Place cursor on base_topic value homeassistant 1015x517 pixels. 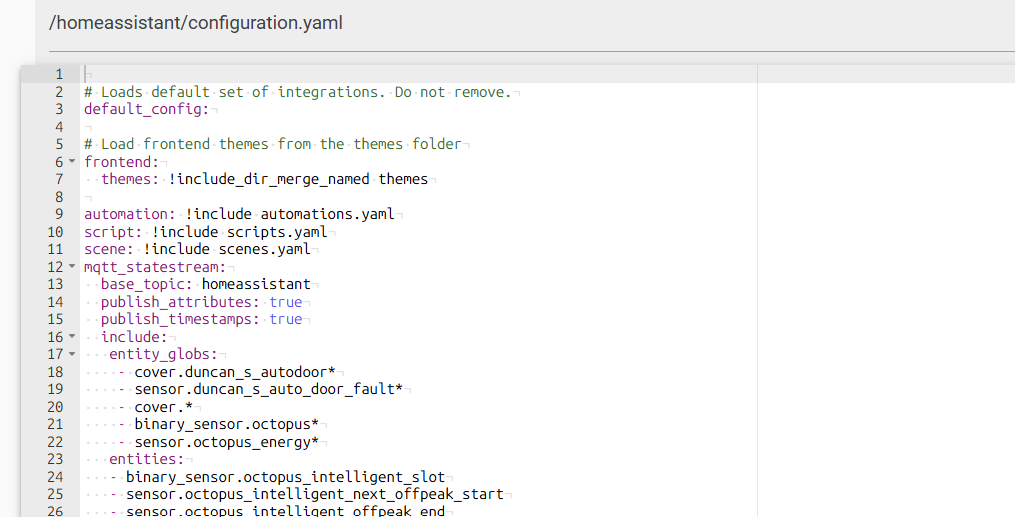tap(256, 284)
